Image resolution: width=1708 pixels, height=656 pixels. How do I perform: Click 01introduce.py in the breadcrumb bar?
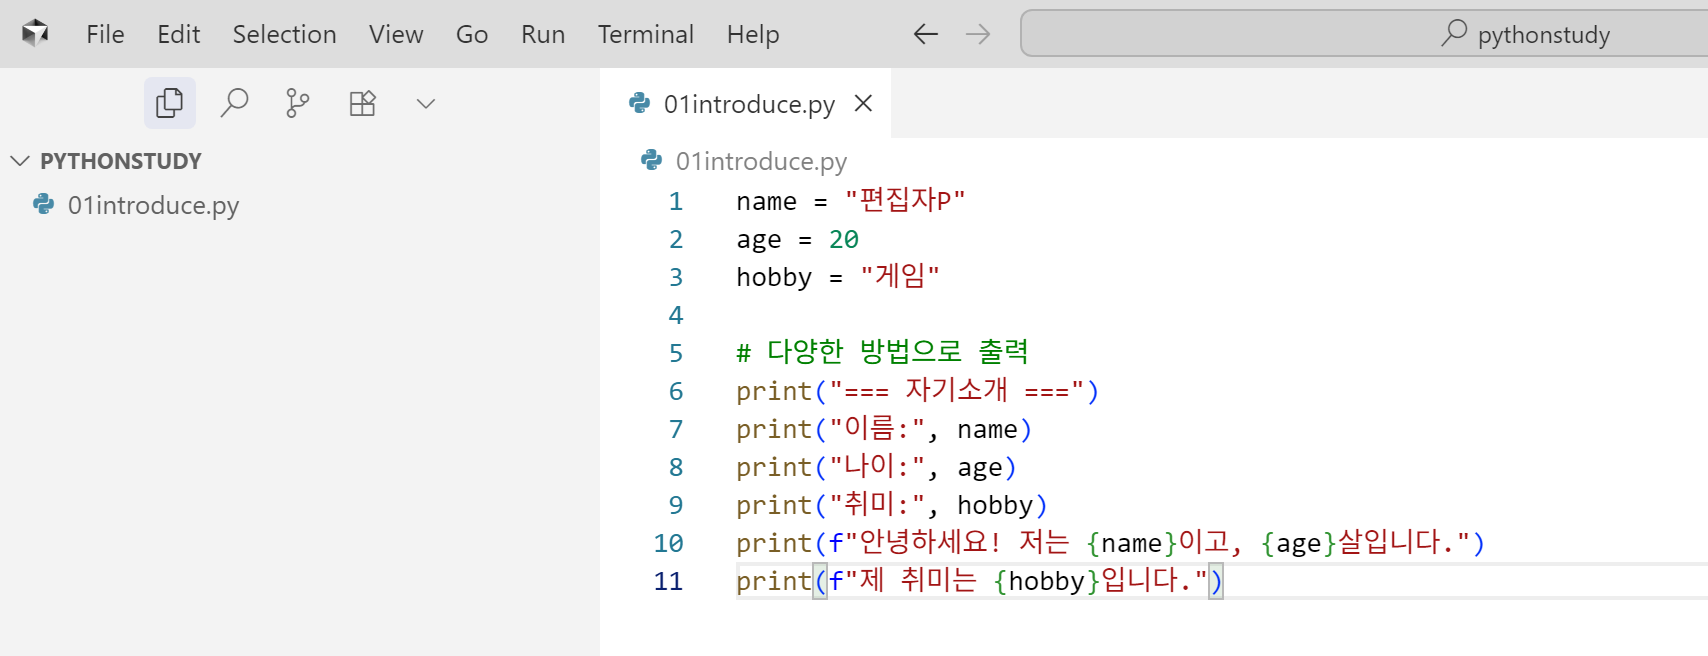[761, 161]
